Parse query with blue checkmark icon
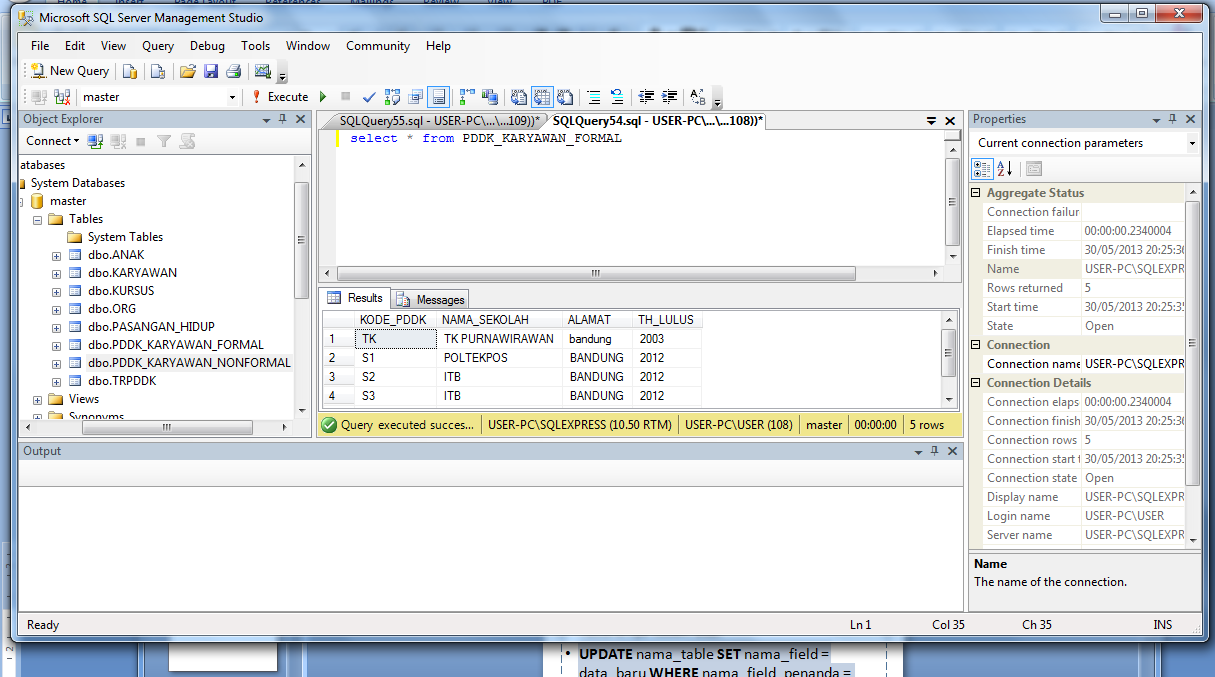This screenshot has width=1215, height=677. tap(369, 97)
